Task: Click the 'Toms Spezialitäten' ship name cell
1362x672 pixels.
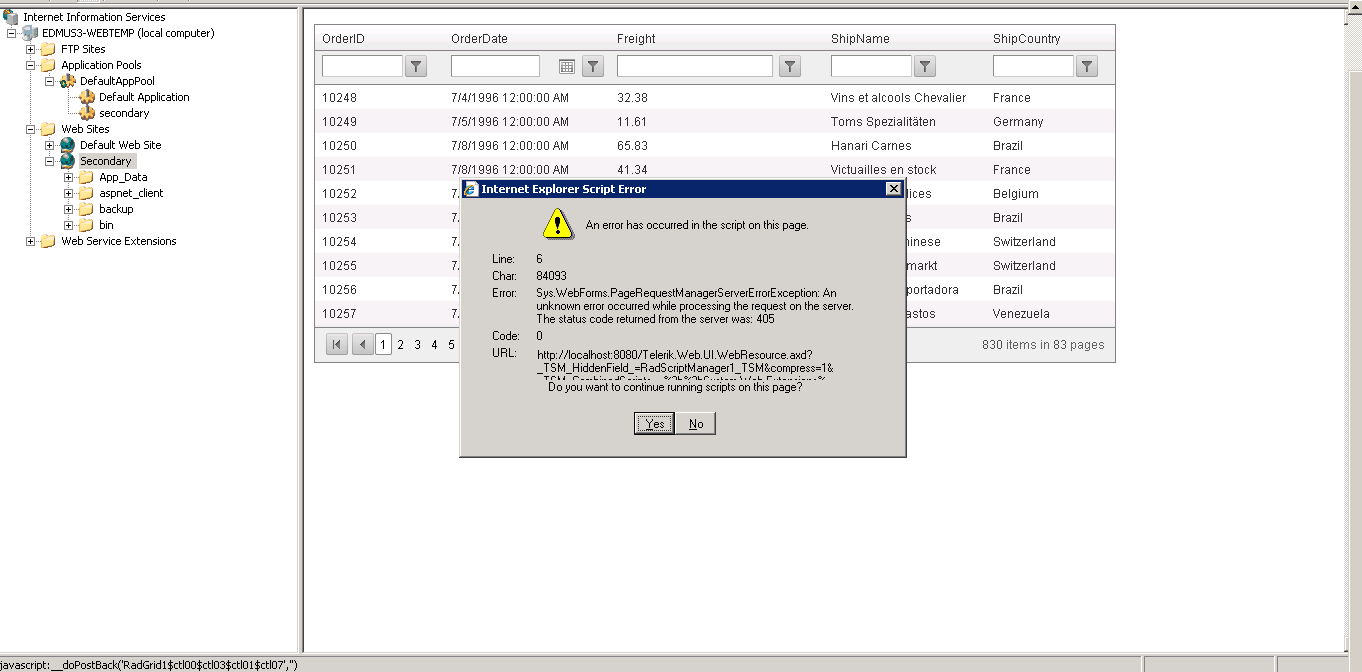Action: pyautogui.click(x=883, y=122)
